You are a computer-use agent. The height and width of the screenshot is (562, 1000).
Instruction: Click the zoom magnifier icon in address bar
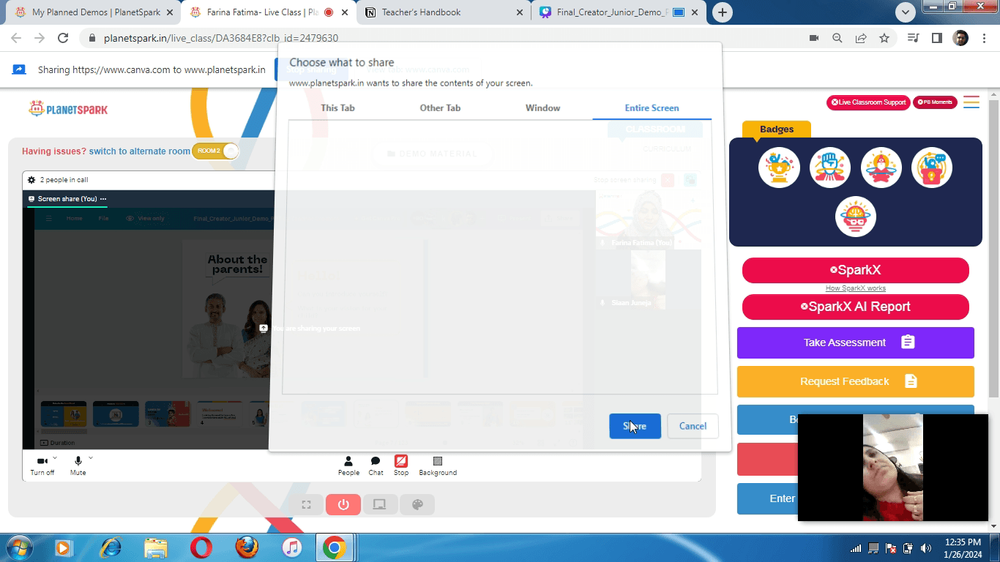click(x=837, y=38)
